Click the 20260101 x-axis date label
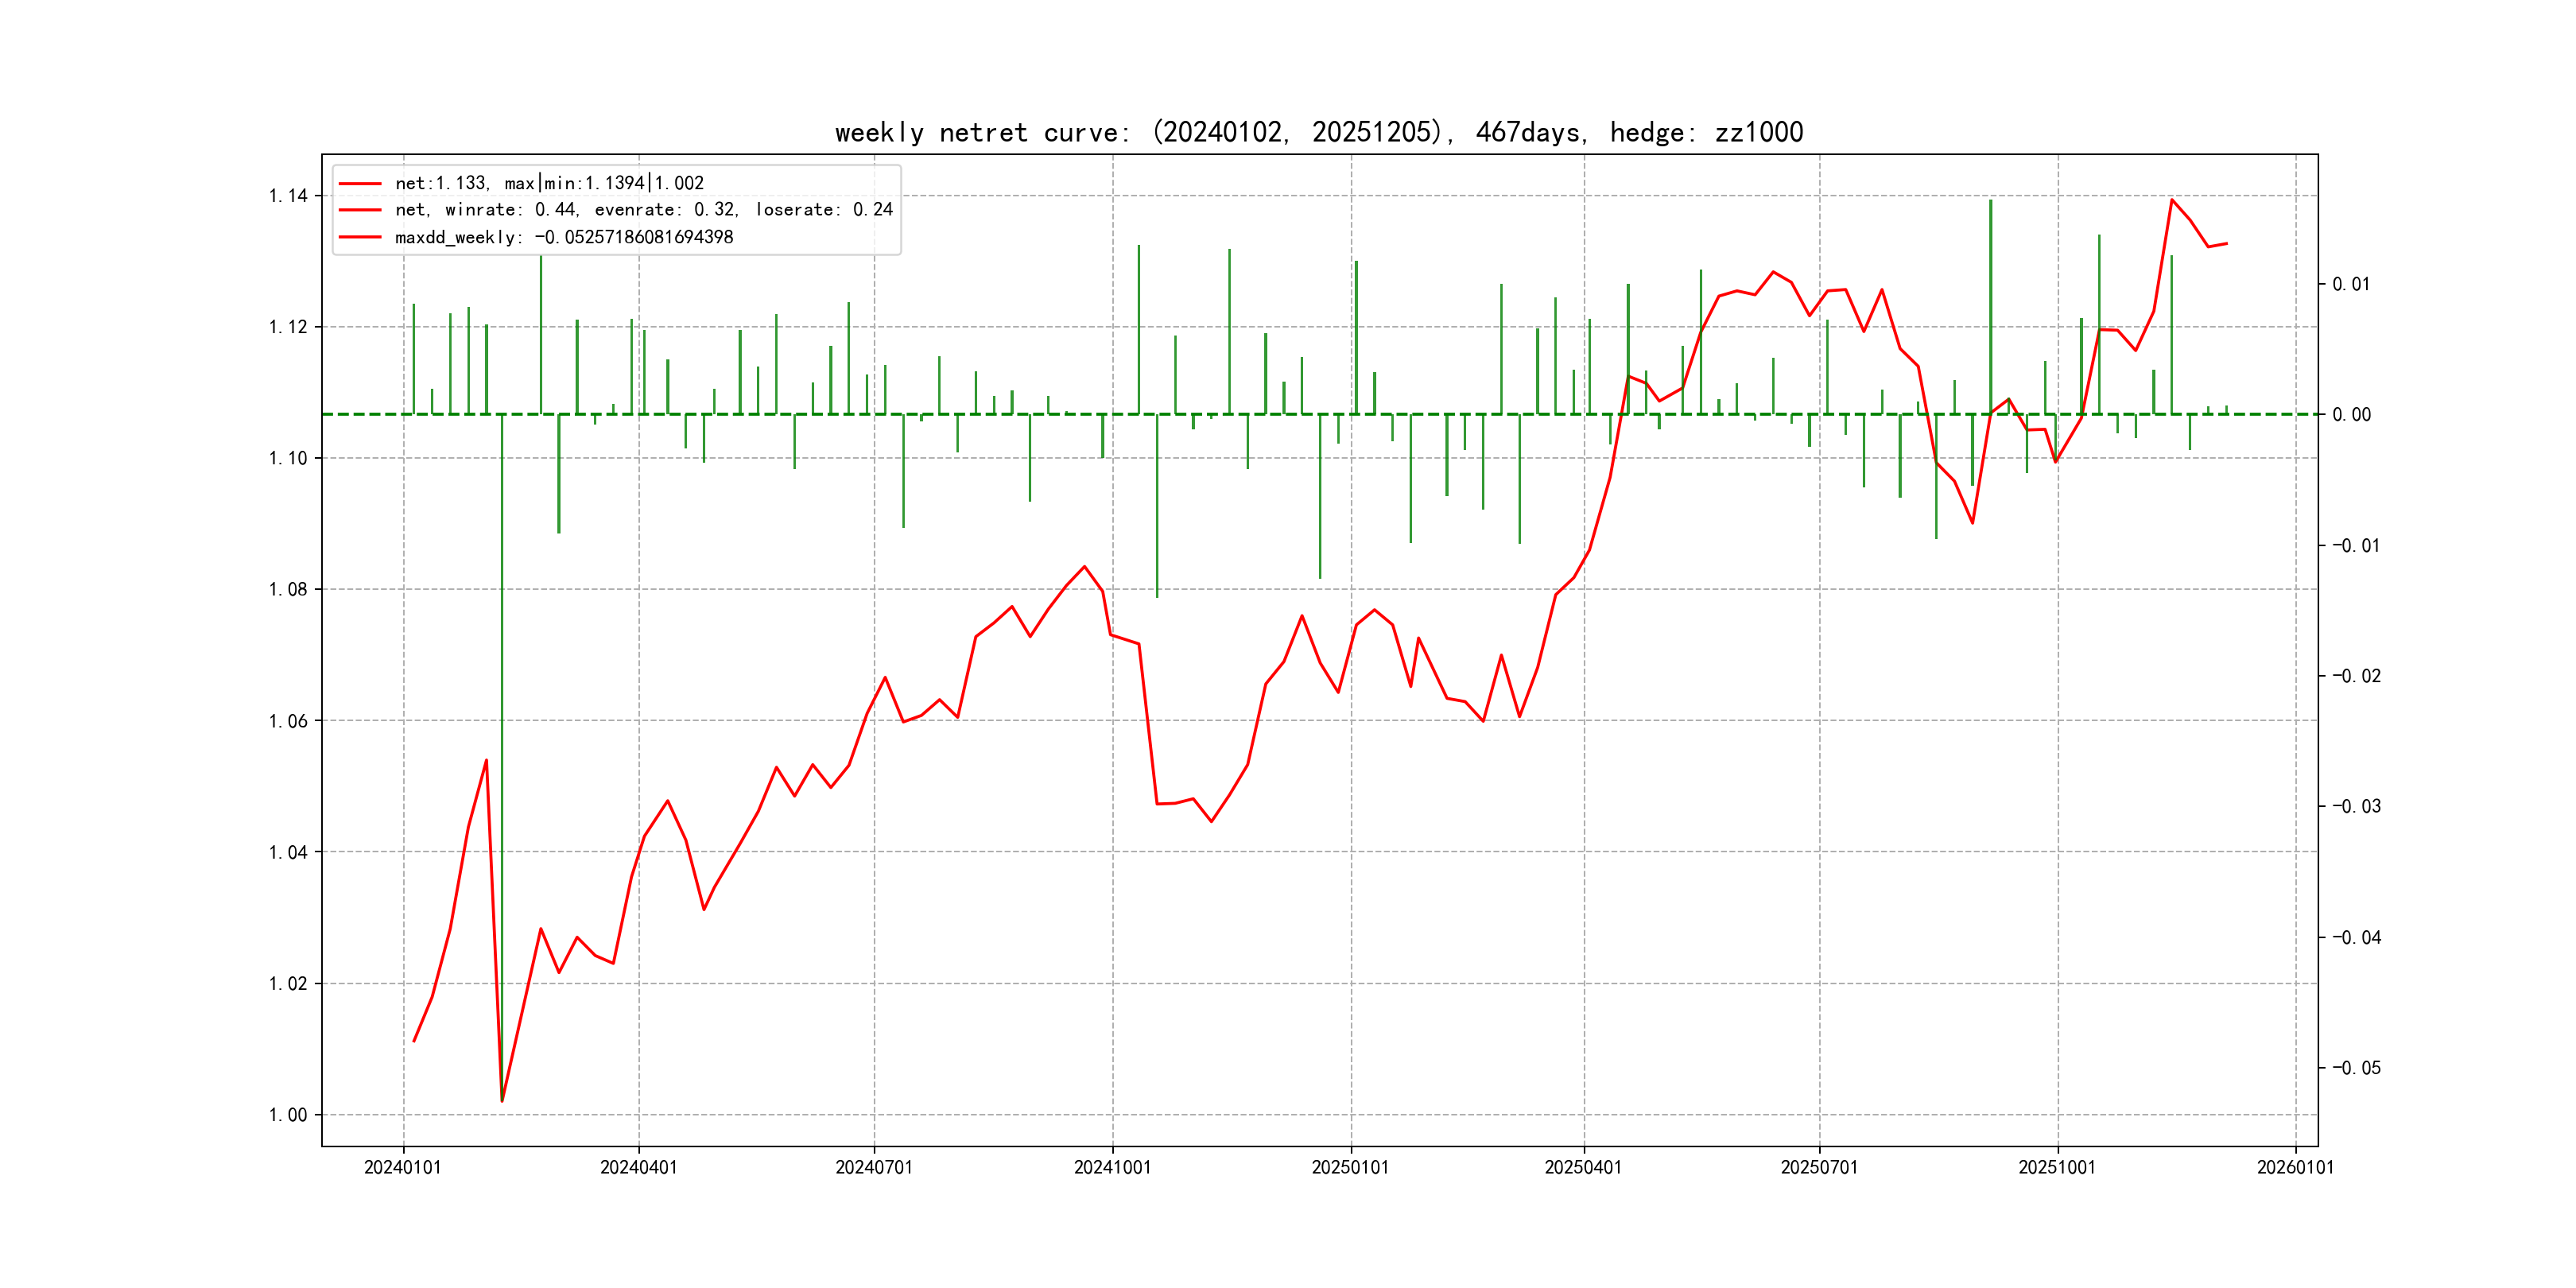The height and width of the screenshot is (1288, 2576). 2295,1168
